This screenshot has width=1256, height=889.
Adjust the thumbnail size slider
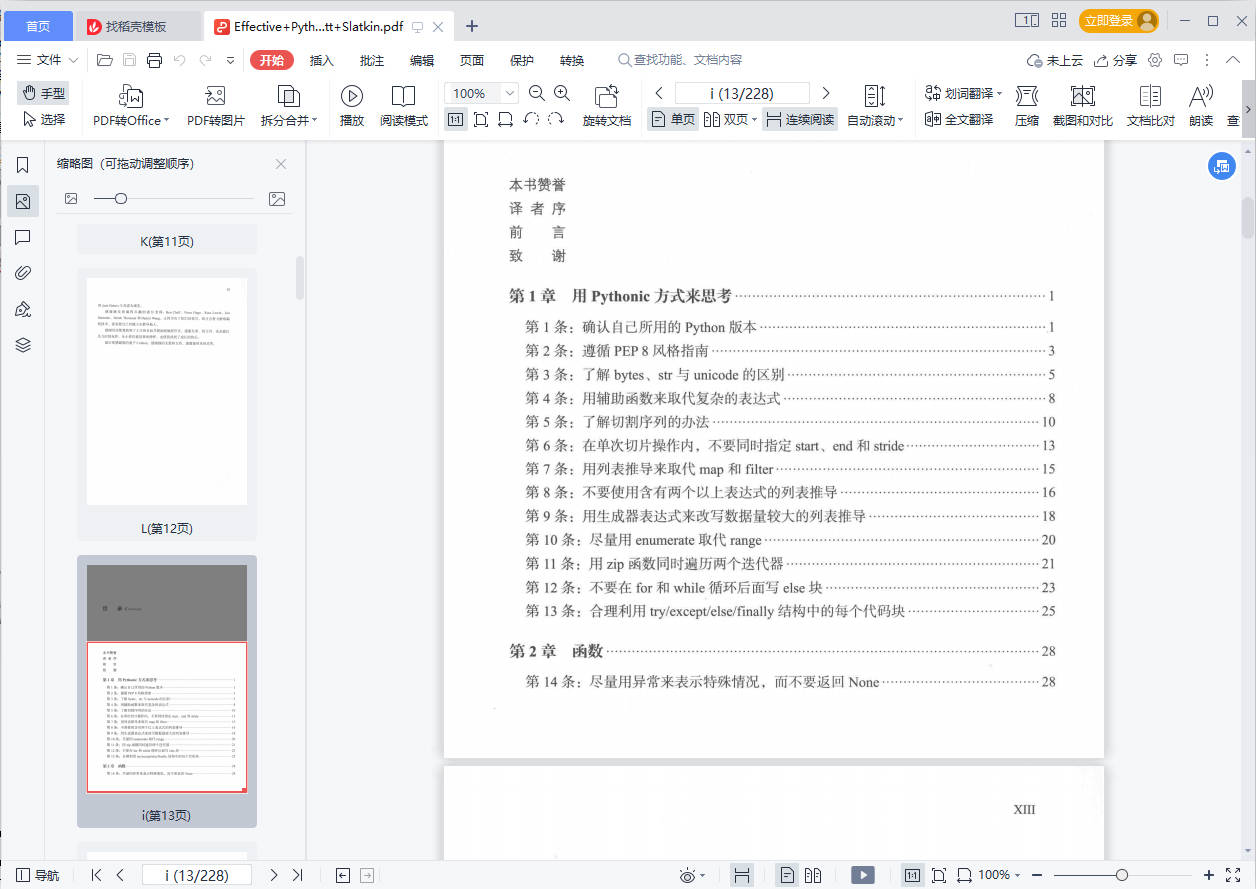(121, 199)
